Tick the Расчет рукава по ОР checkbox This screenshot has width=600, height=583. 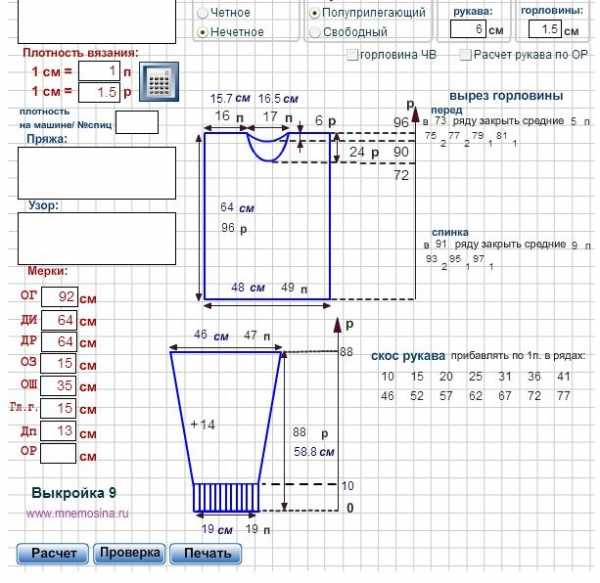point(466,56)
